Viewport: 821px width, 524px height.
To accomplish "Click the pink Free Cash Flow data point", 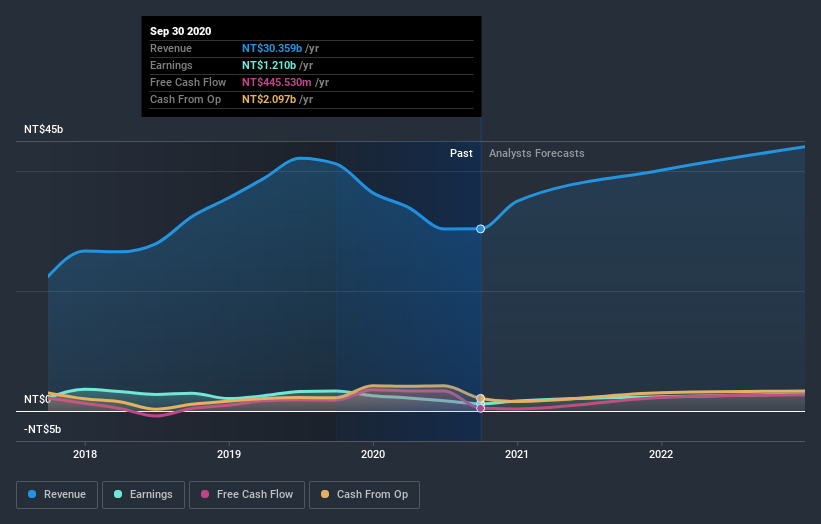I will (480, 408).
